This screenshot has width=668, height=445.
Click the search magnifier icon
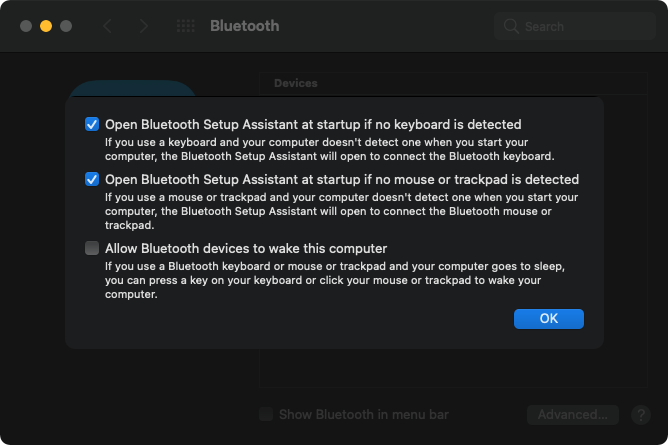[x=512, y=26]
